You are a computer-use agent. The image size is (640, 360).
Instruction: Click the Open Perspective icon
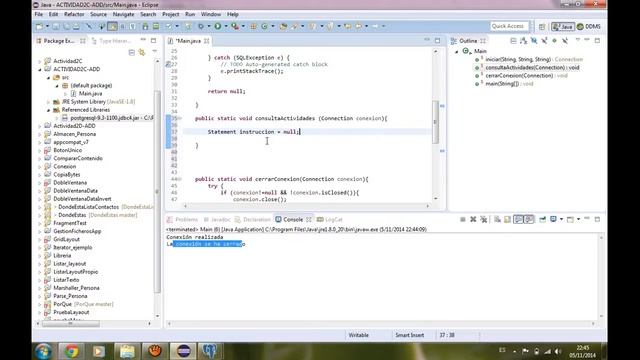542,27
